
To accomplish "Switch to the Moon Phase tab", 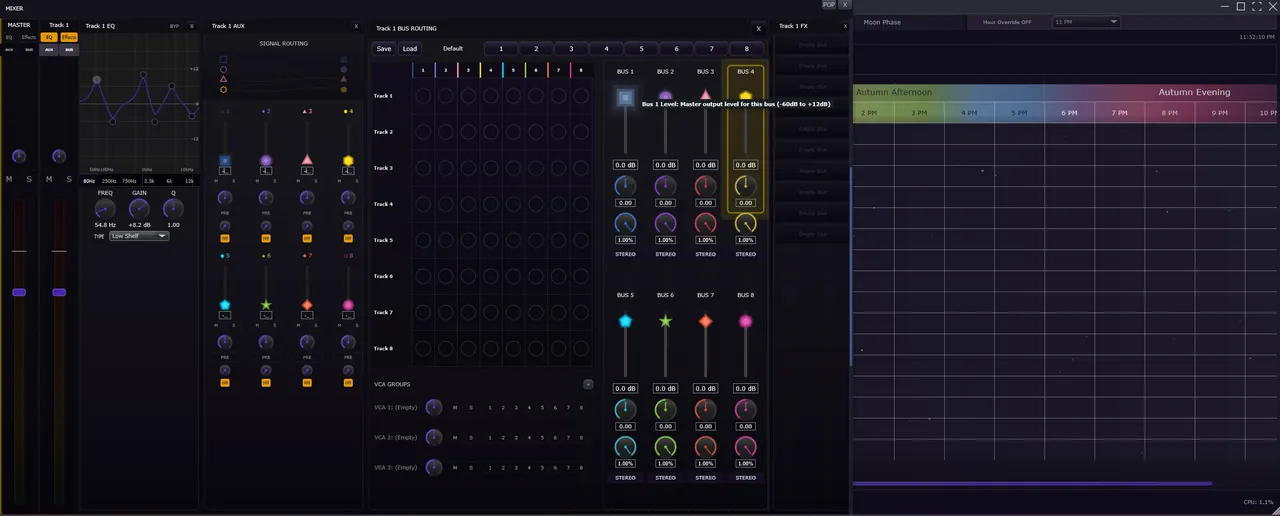I will click(882, 22).
